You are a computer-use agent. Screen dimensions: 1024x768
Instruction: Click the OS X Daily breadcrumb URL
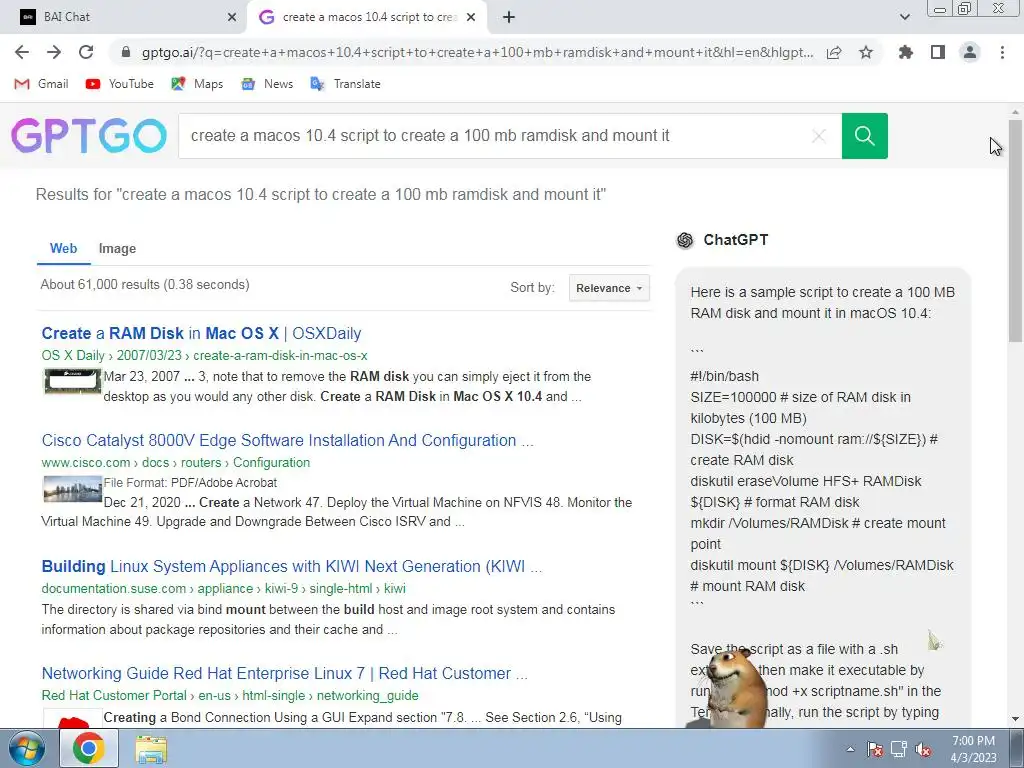[x=204, y=355]
